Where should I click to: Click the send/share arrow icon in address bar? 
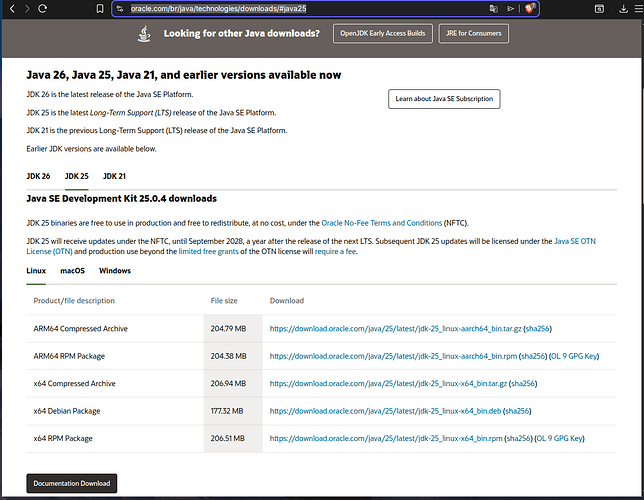click(511, 9)
